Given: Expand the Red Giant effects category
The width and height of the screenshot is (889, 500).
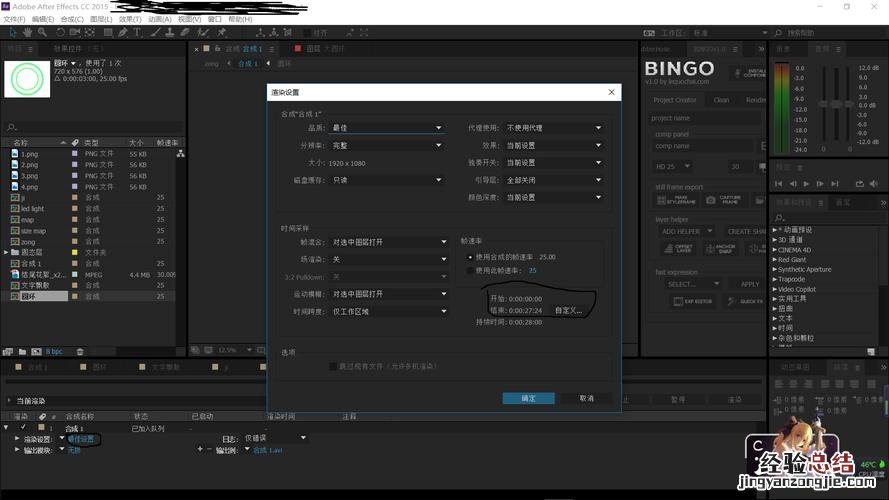Looking at the screenshot, I should 775,260.
